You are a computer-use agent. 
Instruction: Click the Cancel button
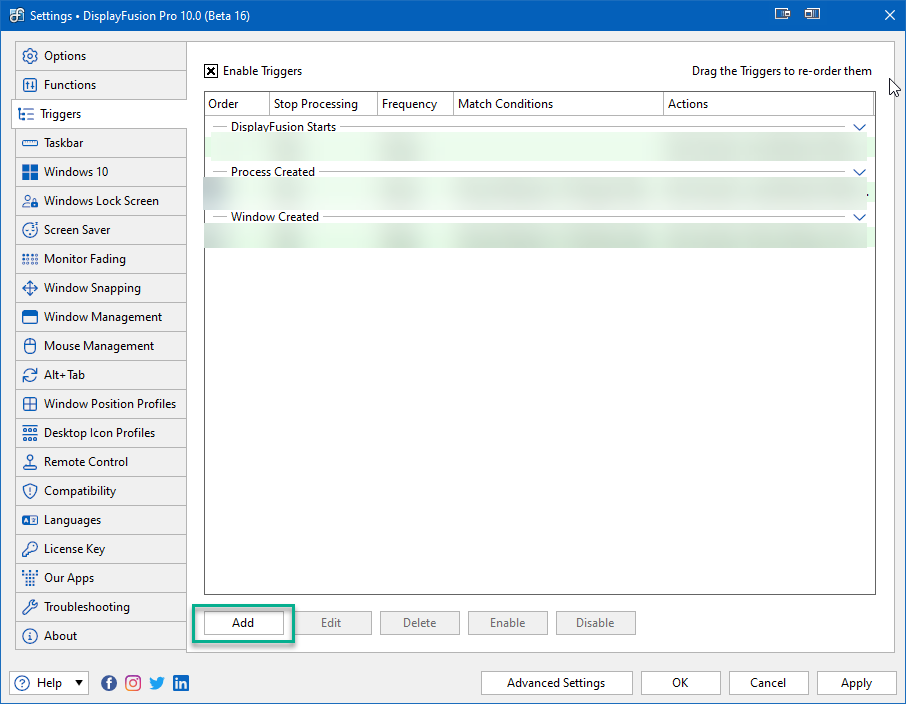pos(768,683)
